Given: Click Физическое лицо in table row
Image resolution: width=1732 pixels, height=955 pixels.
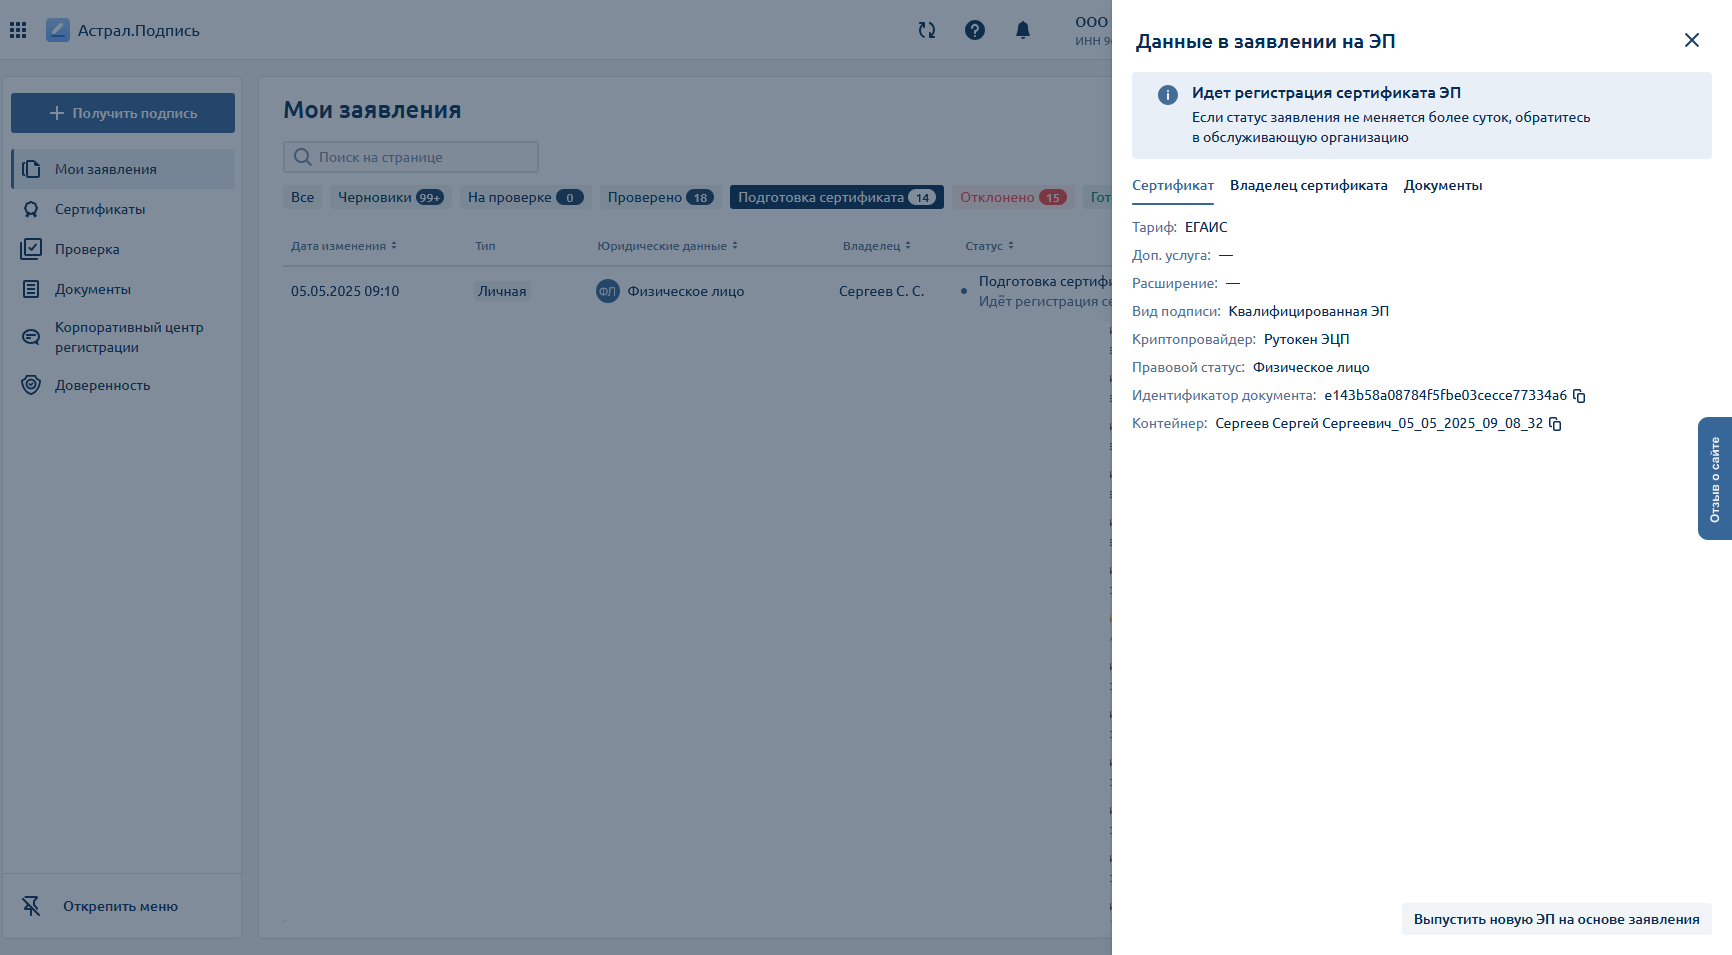Looking at the screenshot, I should 685,291.
